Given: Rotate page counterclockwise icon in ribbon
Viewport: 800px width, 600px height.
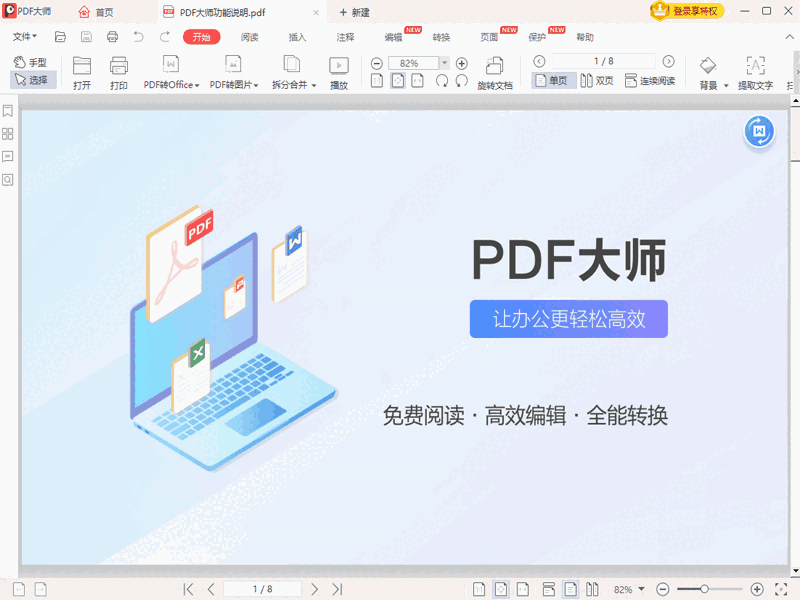Looking at the screenshot, I should [x=461, y=81].
